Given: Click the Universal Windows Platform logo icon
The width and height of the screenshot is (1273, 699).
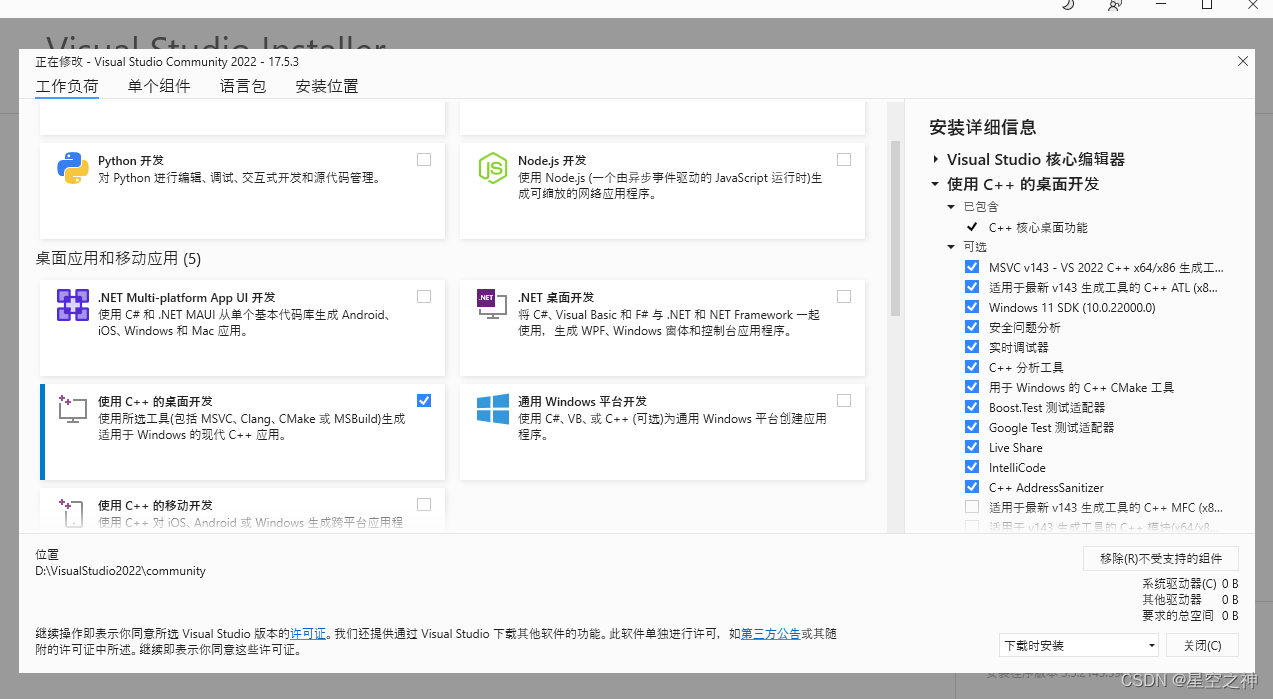Looking at the screenshot, I should (493, 409).
